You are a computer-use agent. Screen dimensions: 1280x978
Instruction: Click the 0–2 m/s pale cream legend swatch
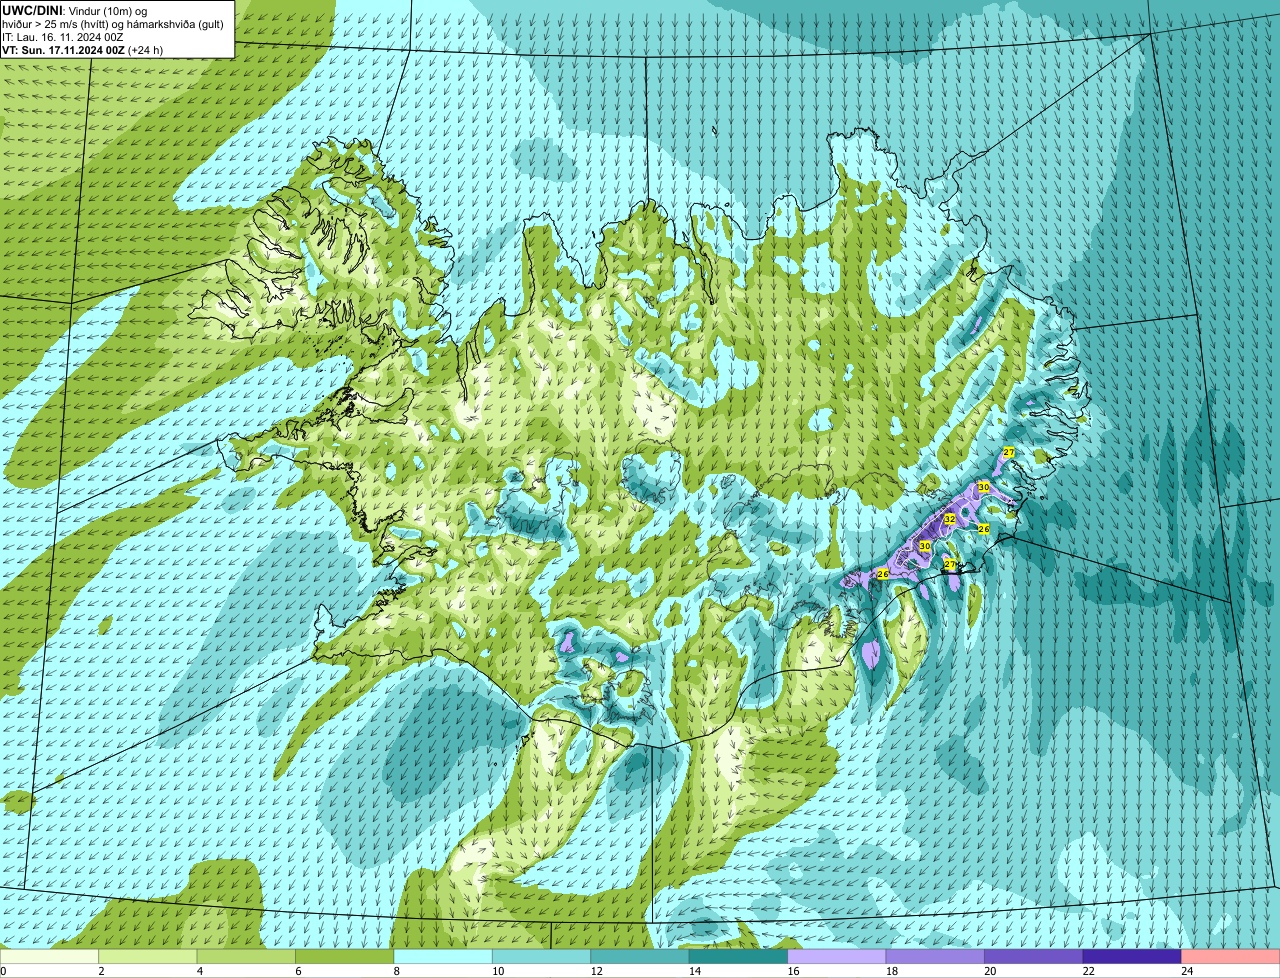[x=50, y=956]
